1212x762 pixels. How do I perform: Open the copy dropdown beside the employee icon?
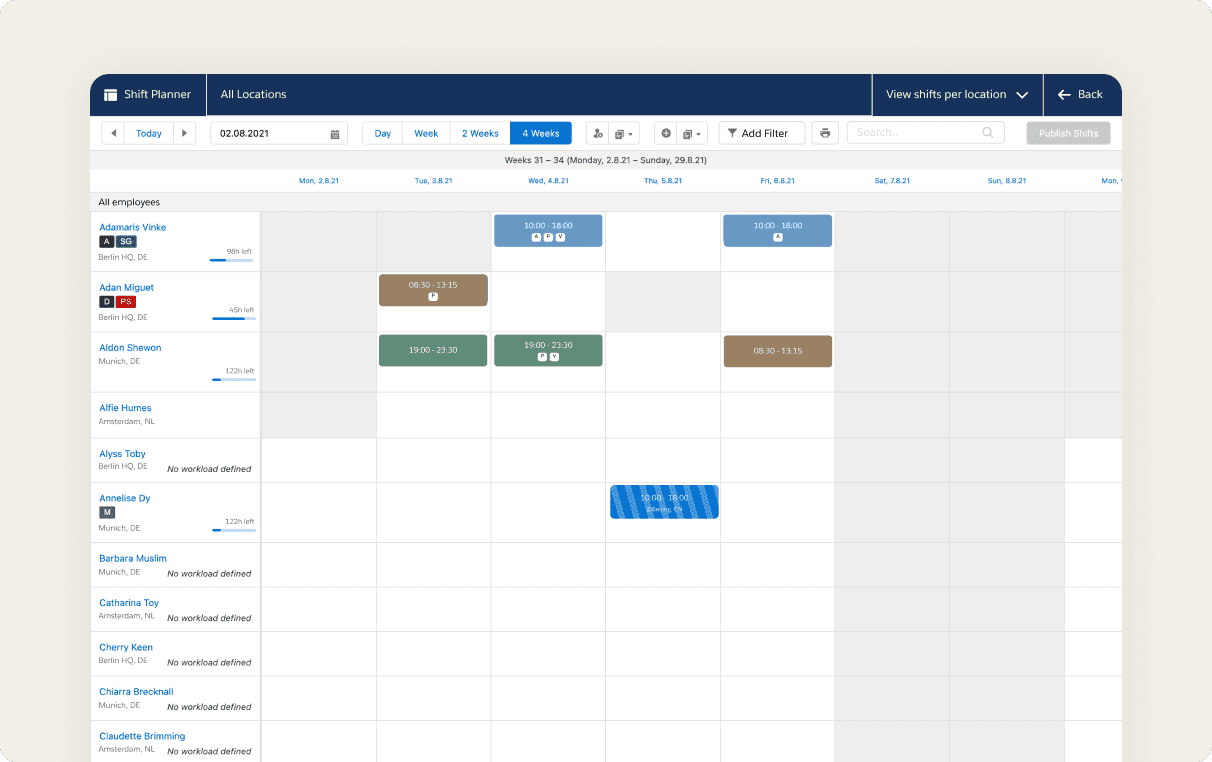(622, 133)
